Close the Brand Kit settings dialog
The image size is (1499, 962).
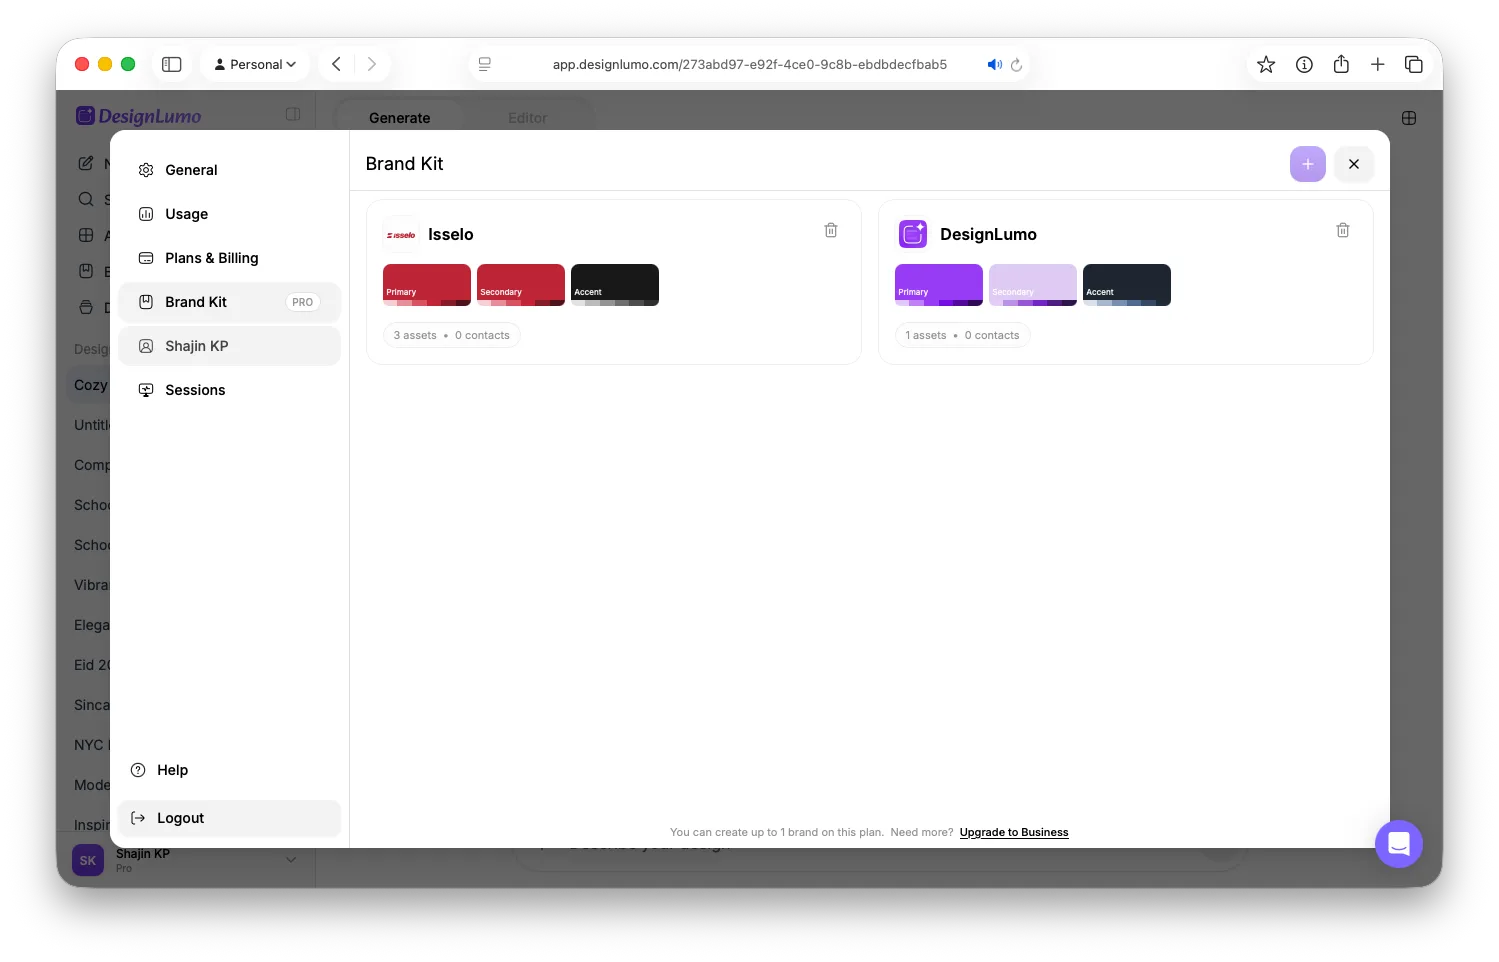[x=1354, y=164]
